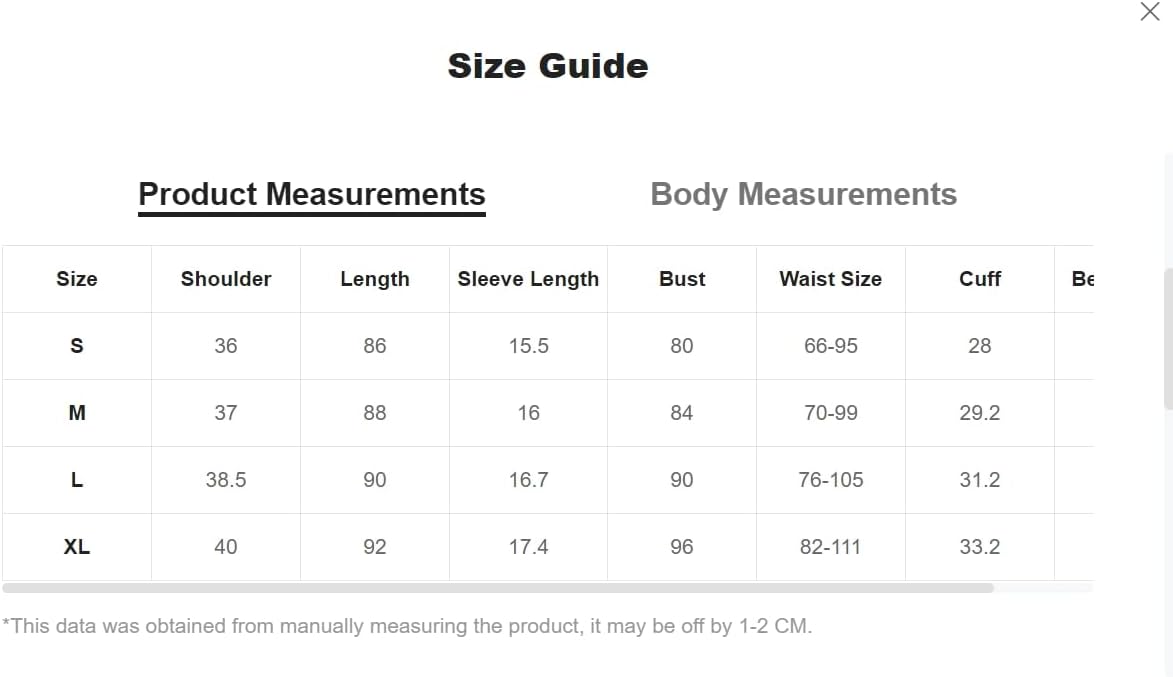Click the L size row label

pos(77,480)
